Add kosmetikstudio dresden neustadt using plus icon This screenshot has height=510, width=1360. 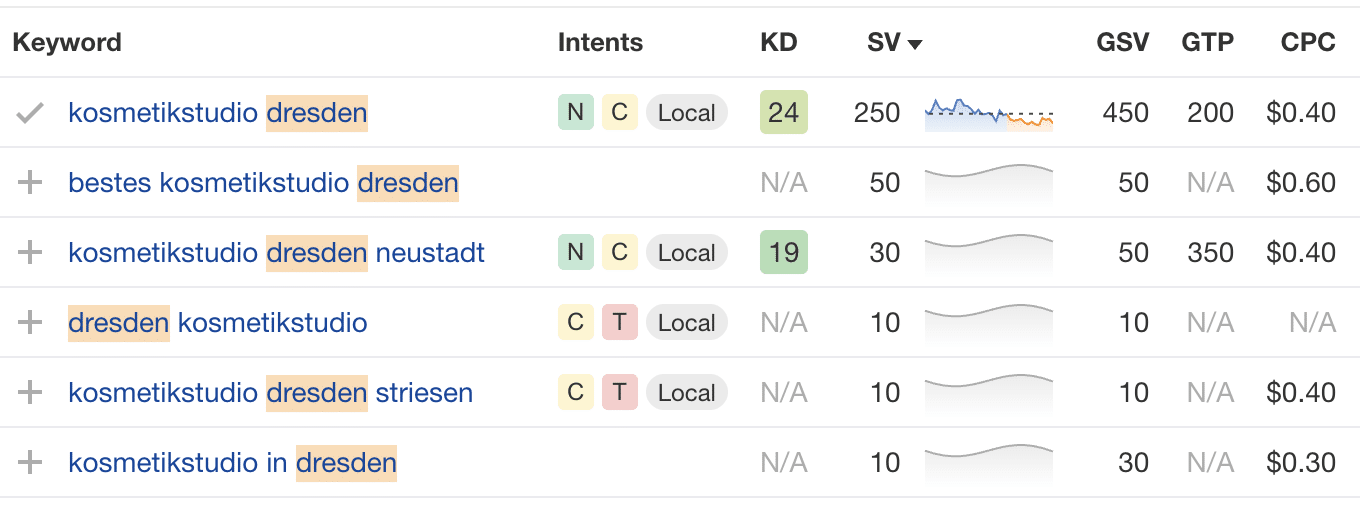point(31,253)
